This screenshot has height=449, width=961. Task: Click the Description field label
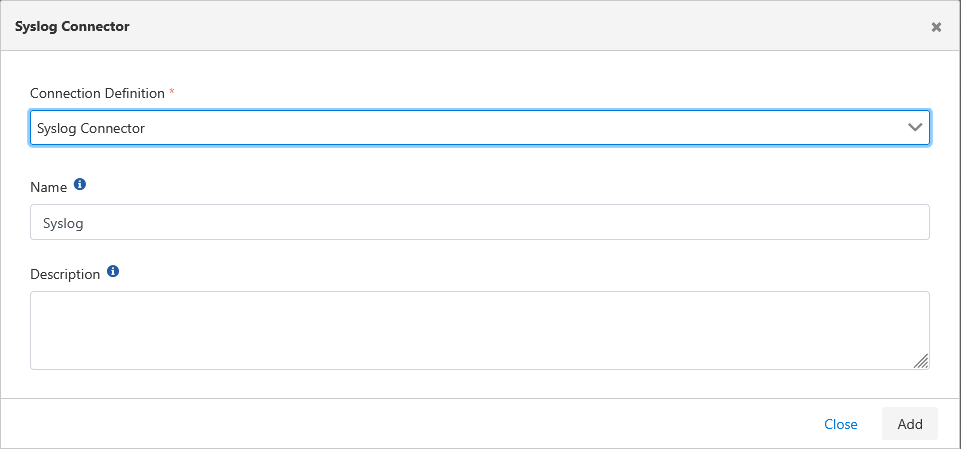coord(65,274)
